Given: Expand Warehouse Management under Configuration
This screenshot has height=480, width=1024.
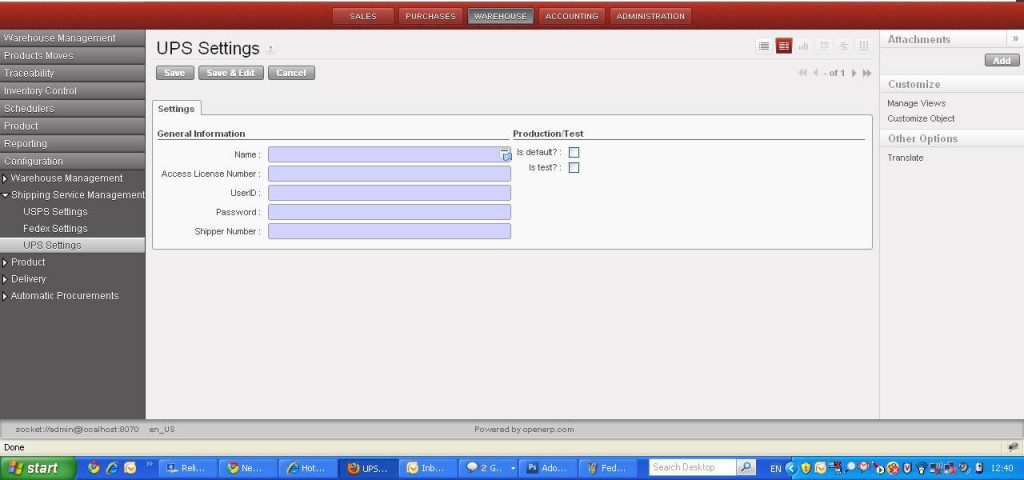Looking at the screenshot, I should [x=6, y=178].
